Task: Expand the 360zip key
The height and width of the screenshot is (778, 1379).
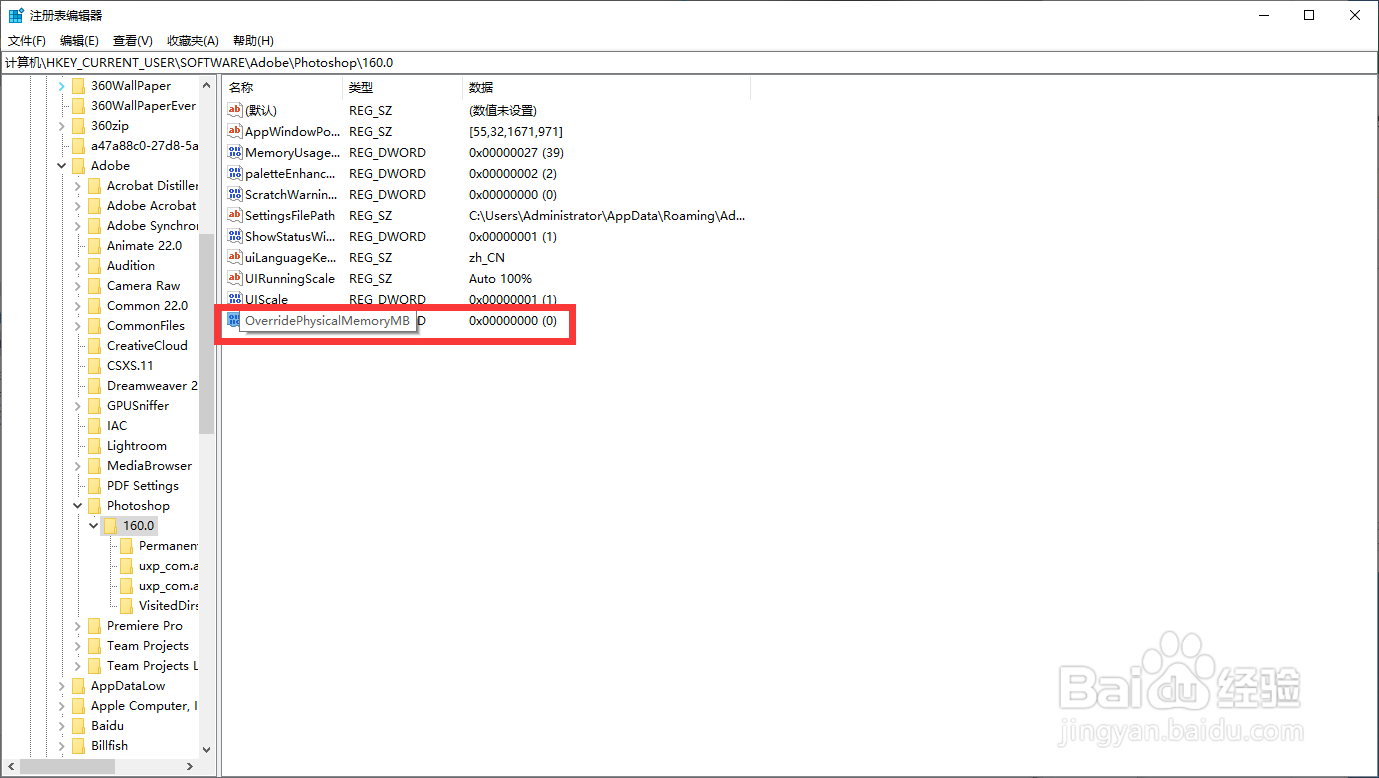Action: tap(62, 125)
